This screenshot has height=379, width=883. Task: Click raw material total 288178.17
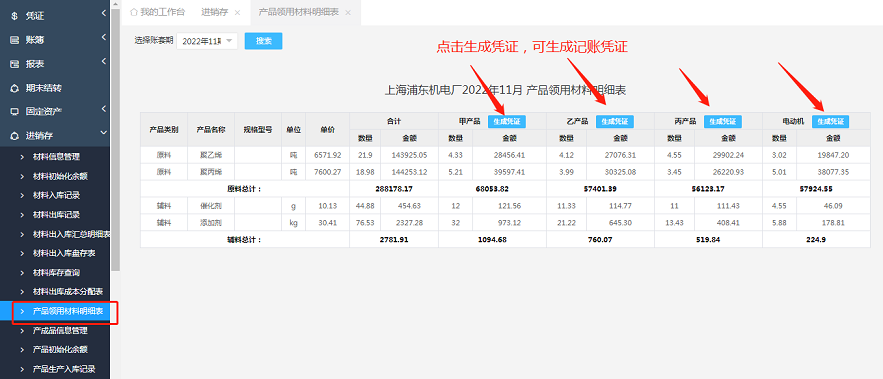point(394,189)
